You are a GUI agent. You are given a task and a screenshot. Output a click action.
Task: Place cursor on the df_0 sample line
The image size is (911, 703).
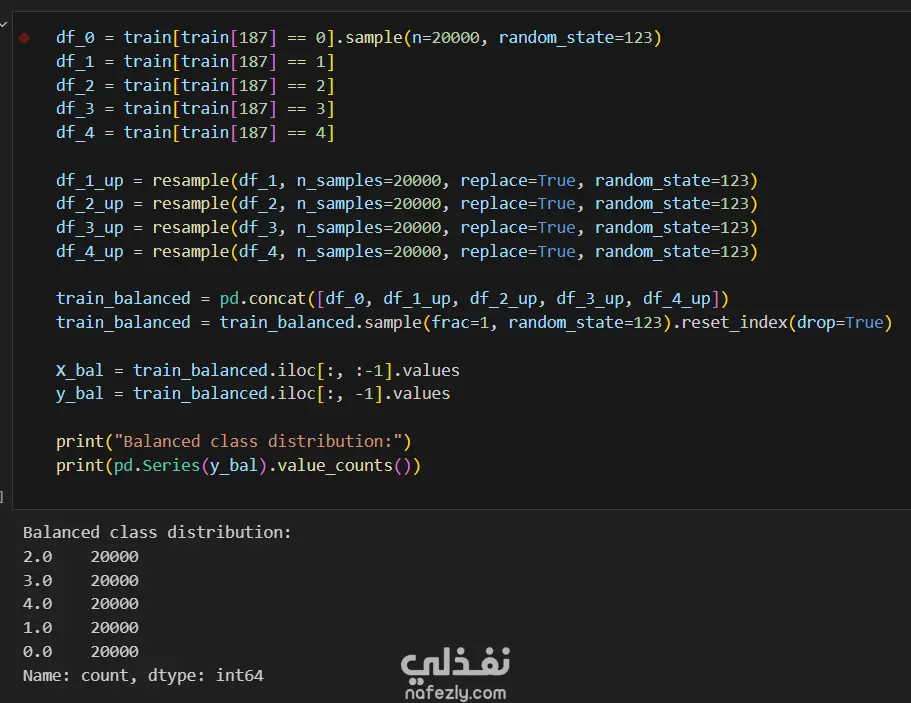click(x=359, y=38)
